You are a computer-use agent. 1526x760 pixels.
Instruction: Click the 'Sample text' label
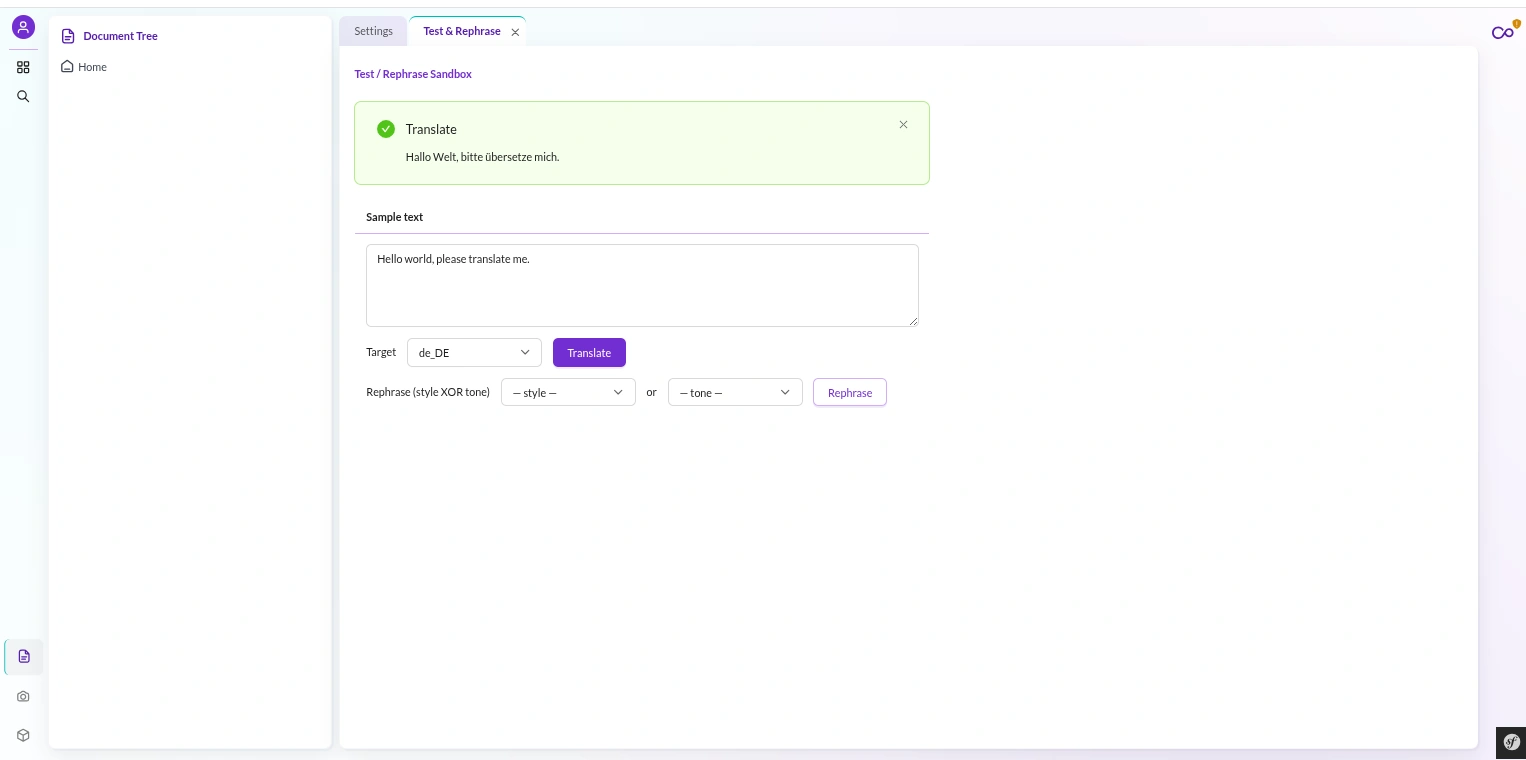394,217
